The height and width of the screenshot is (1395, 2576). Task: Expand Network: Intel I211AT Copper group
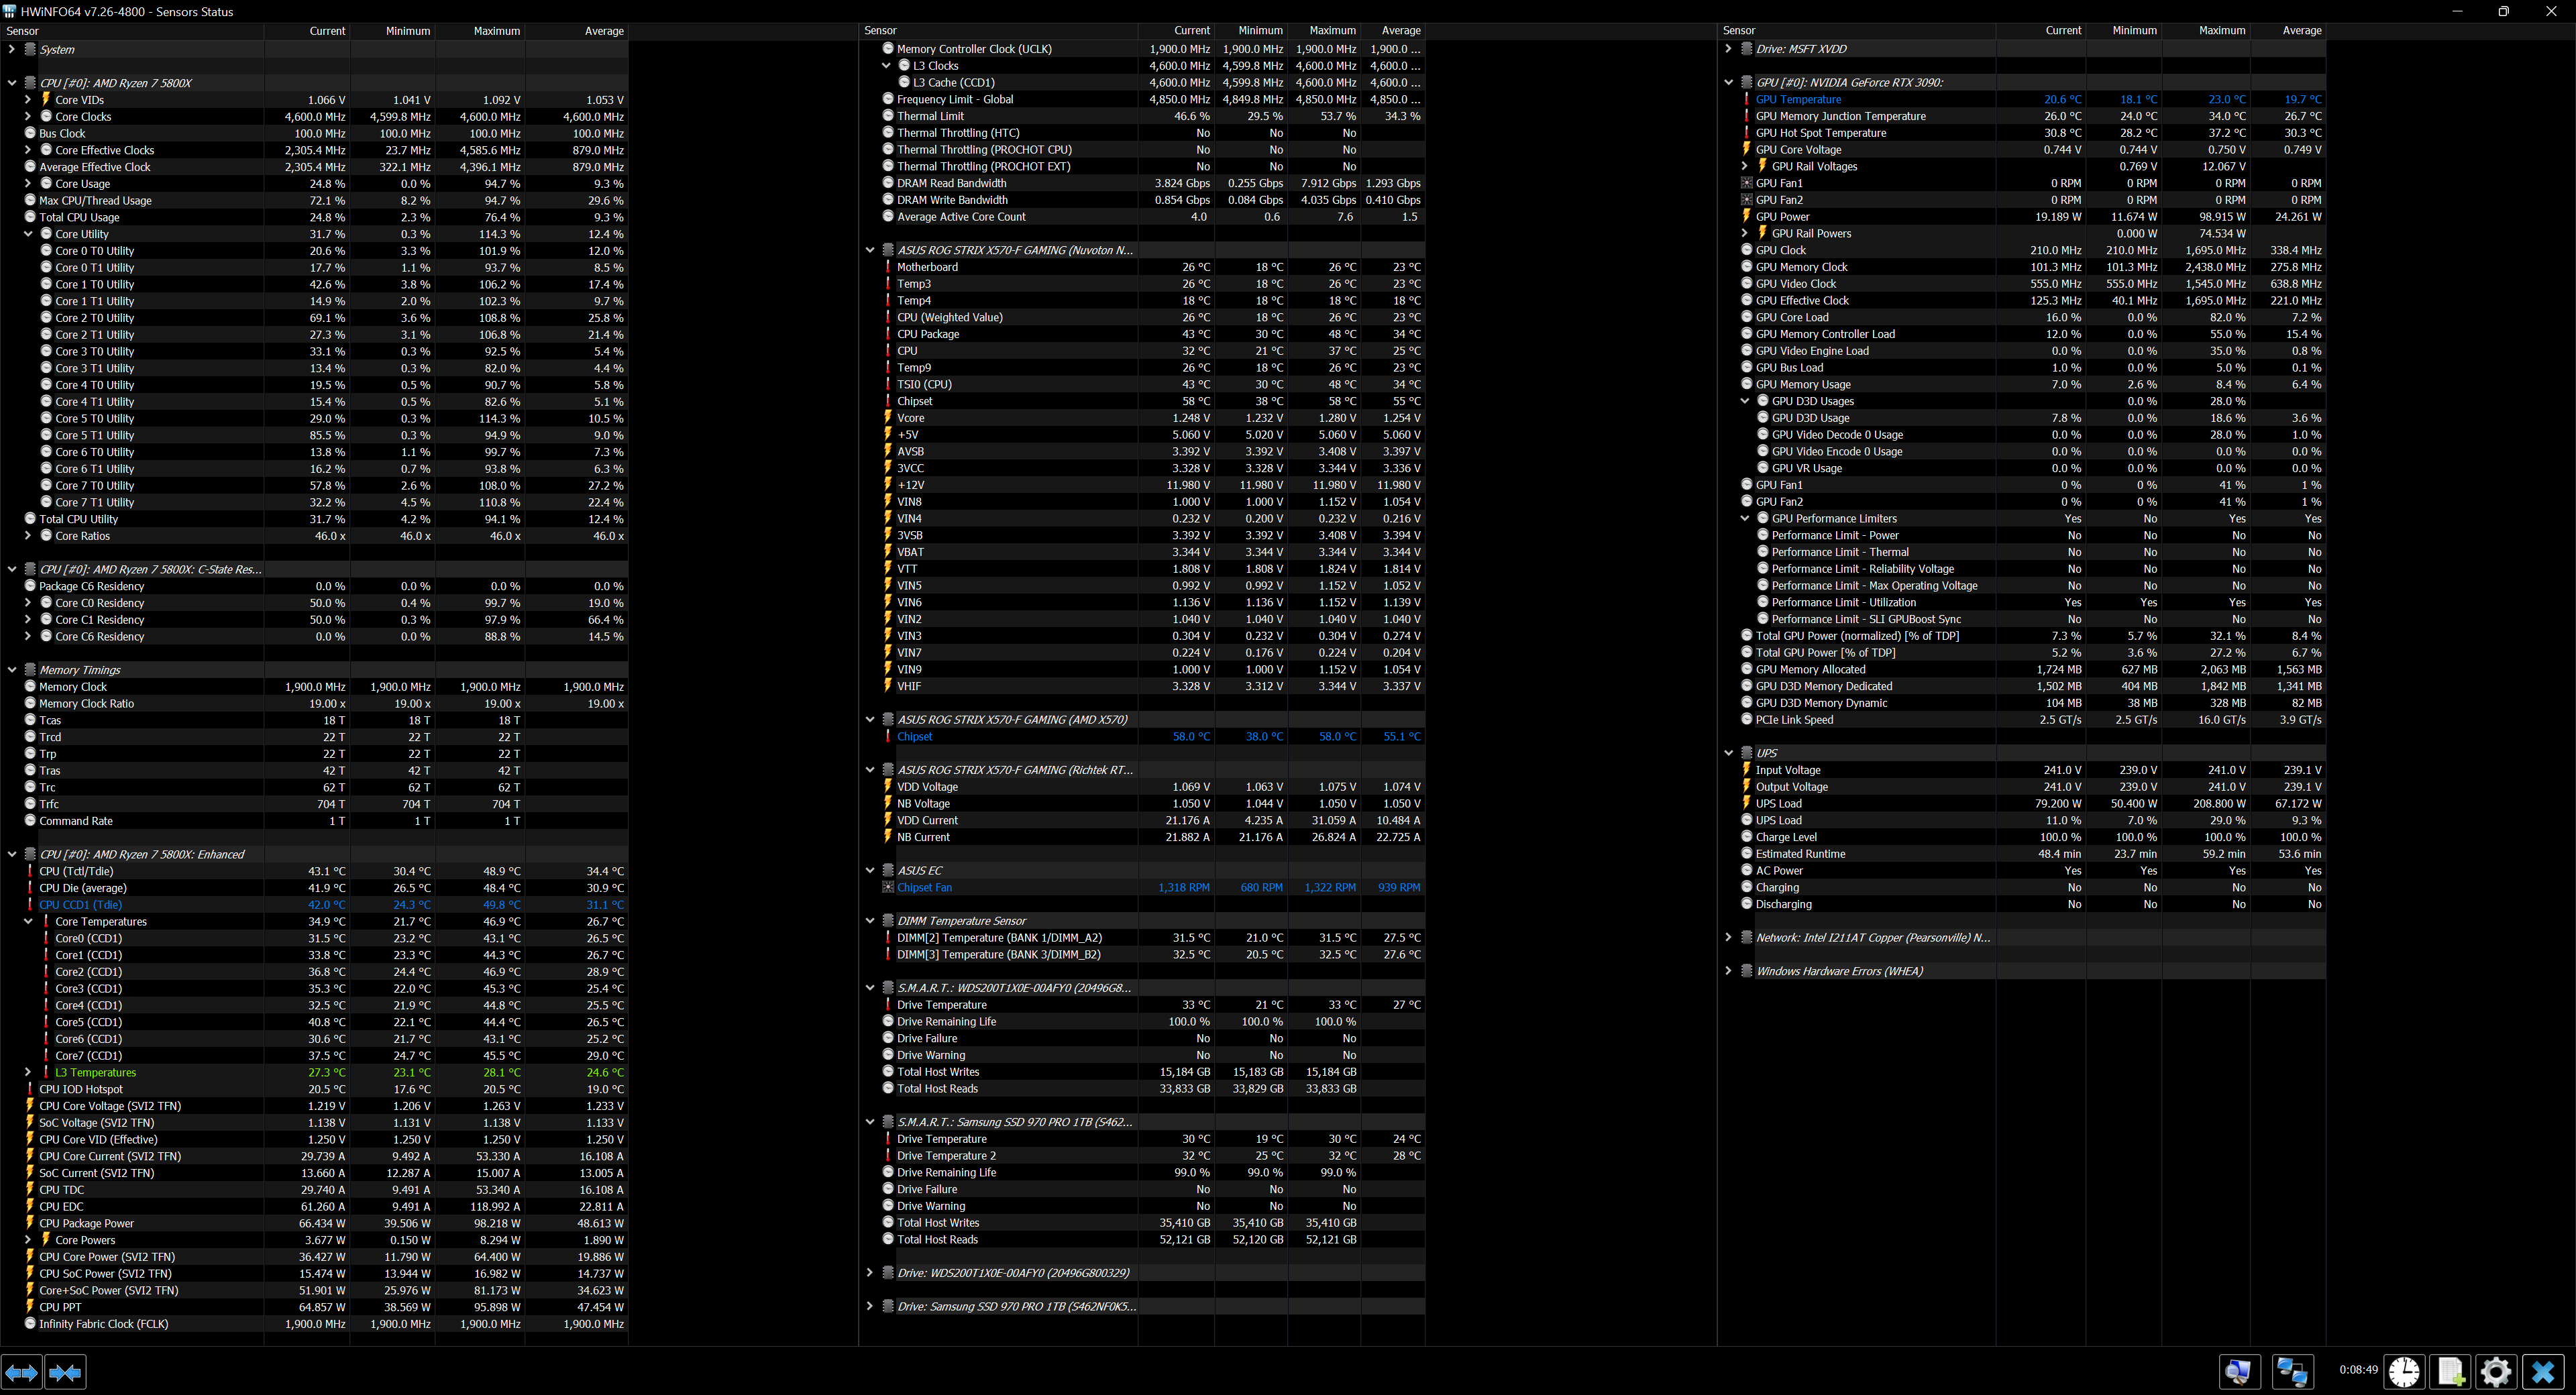point(1728,937)
